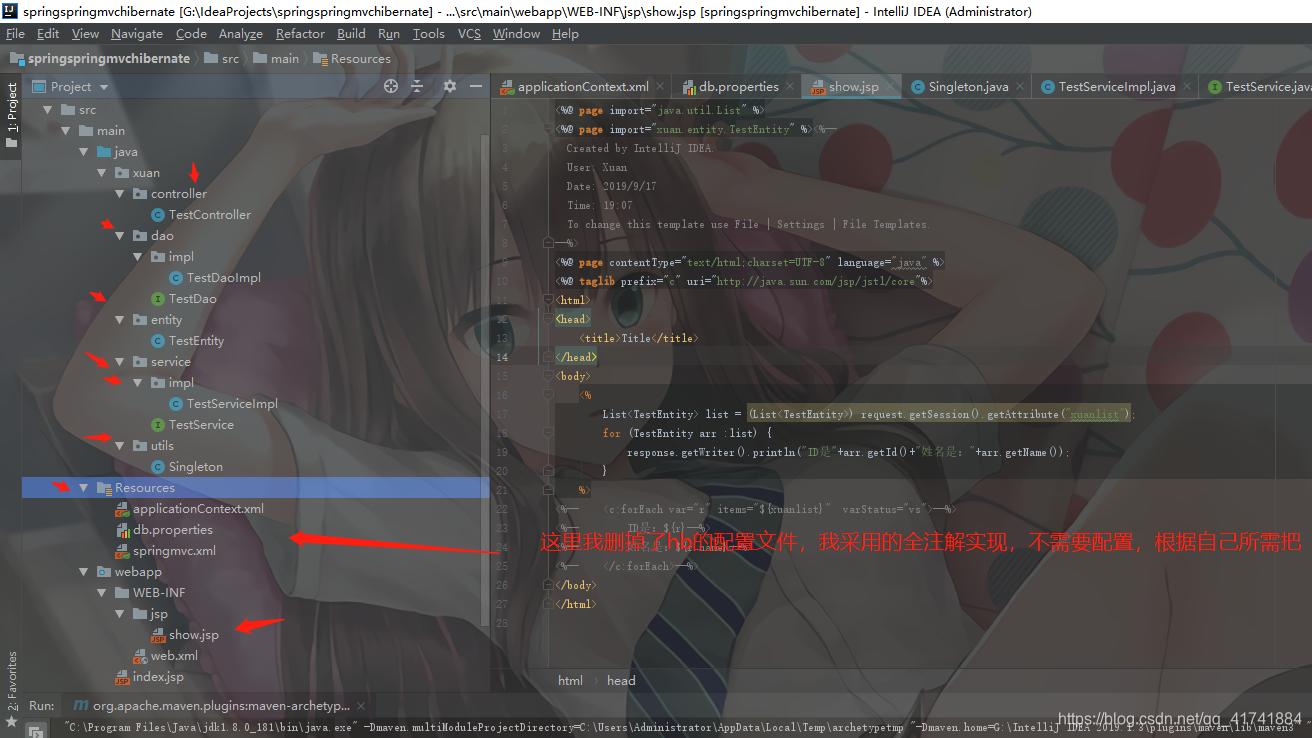Open the Build menu
This screenshot has height=738, width=1312.
(x=351, y=33)
